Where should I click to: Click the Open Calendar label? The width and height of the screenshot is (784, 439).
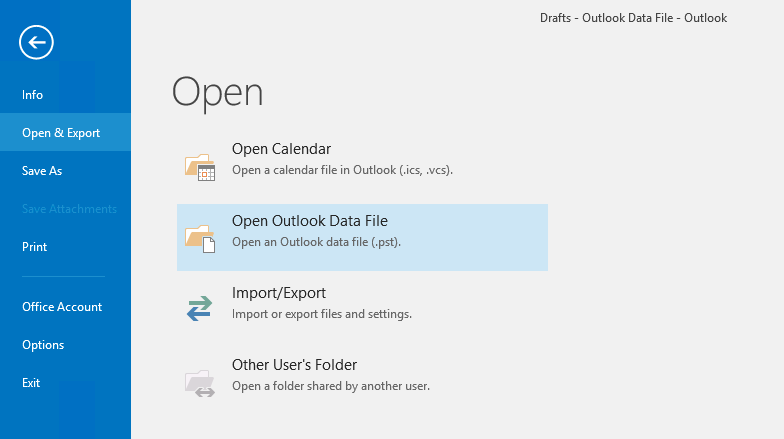pos(281,149)
